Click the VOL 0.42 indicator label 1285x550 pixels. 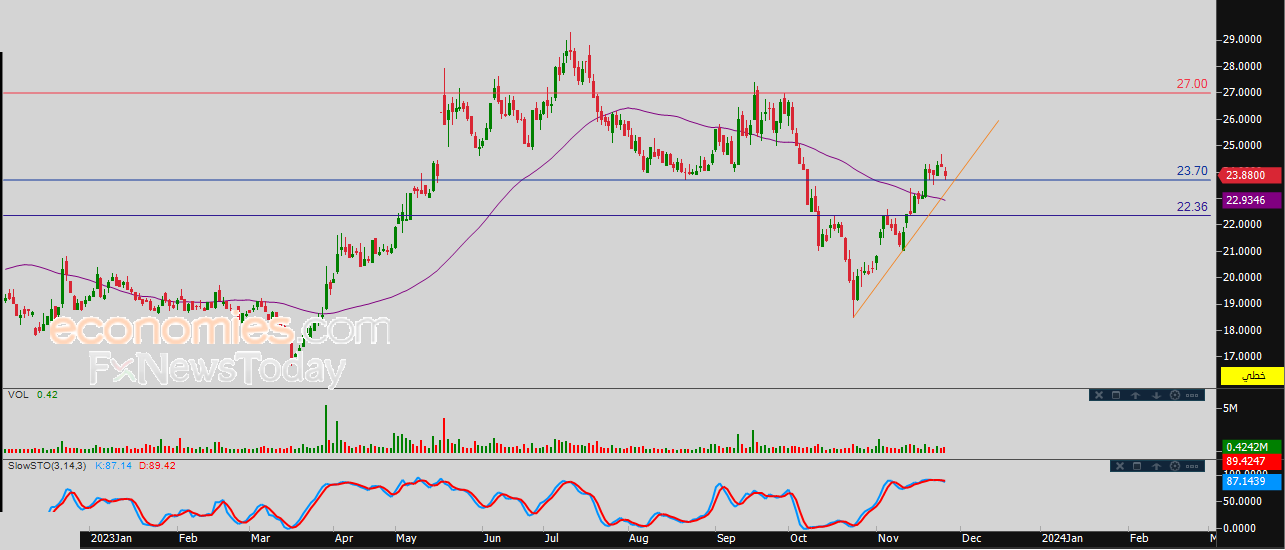32,395
